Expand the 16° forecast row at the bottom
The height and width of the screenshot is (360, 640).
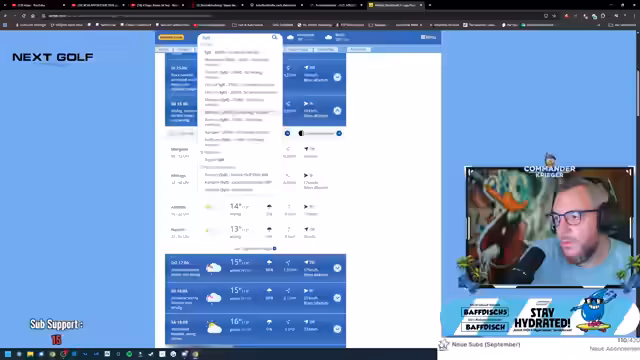pos(337,329)
